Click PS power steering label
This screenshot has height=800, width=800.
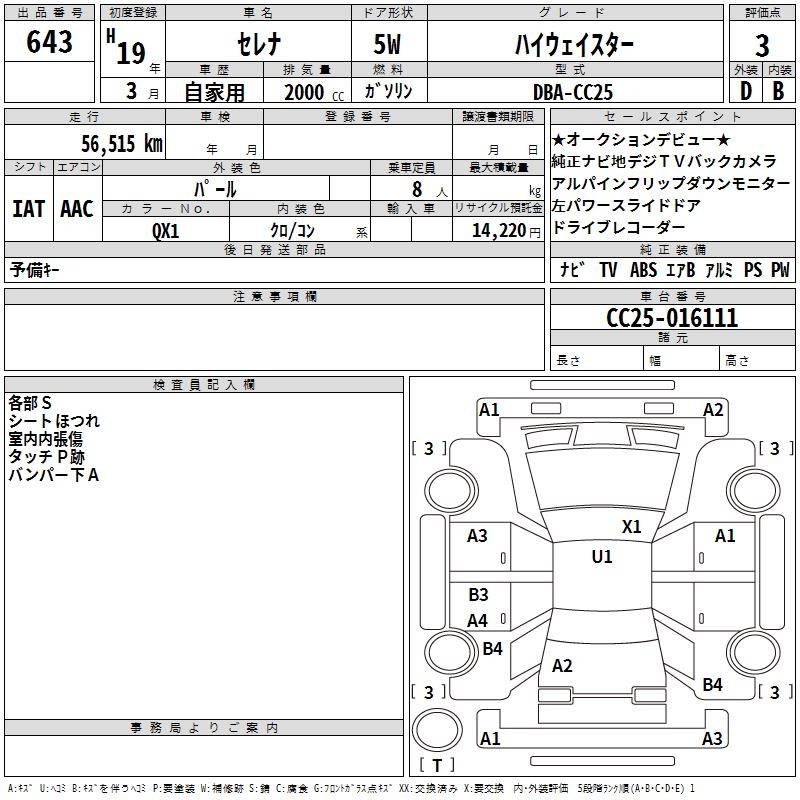[753, 270]
